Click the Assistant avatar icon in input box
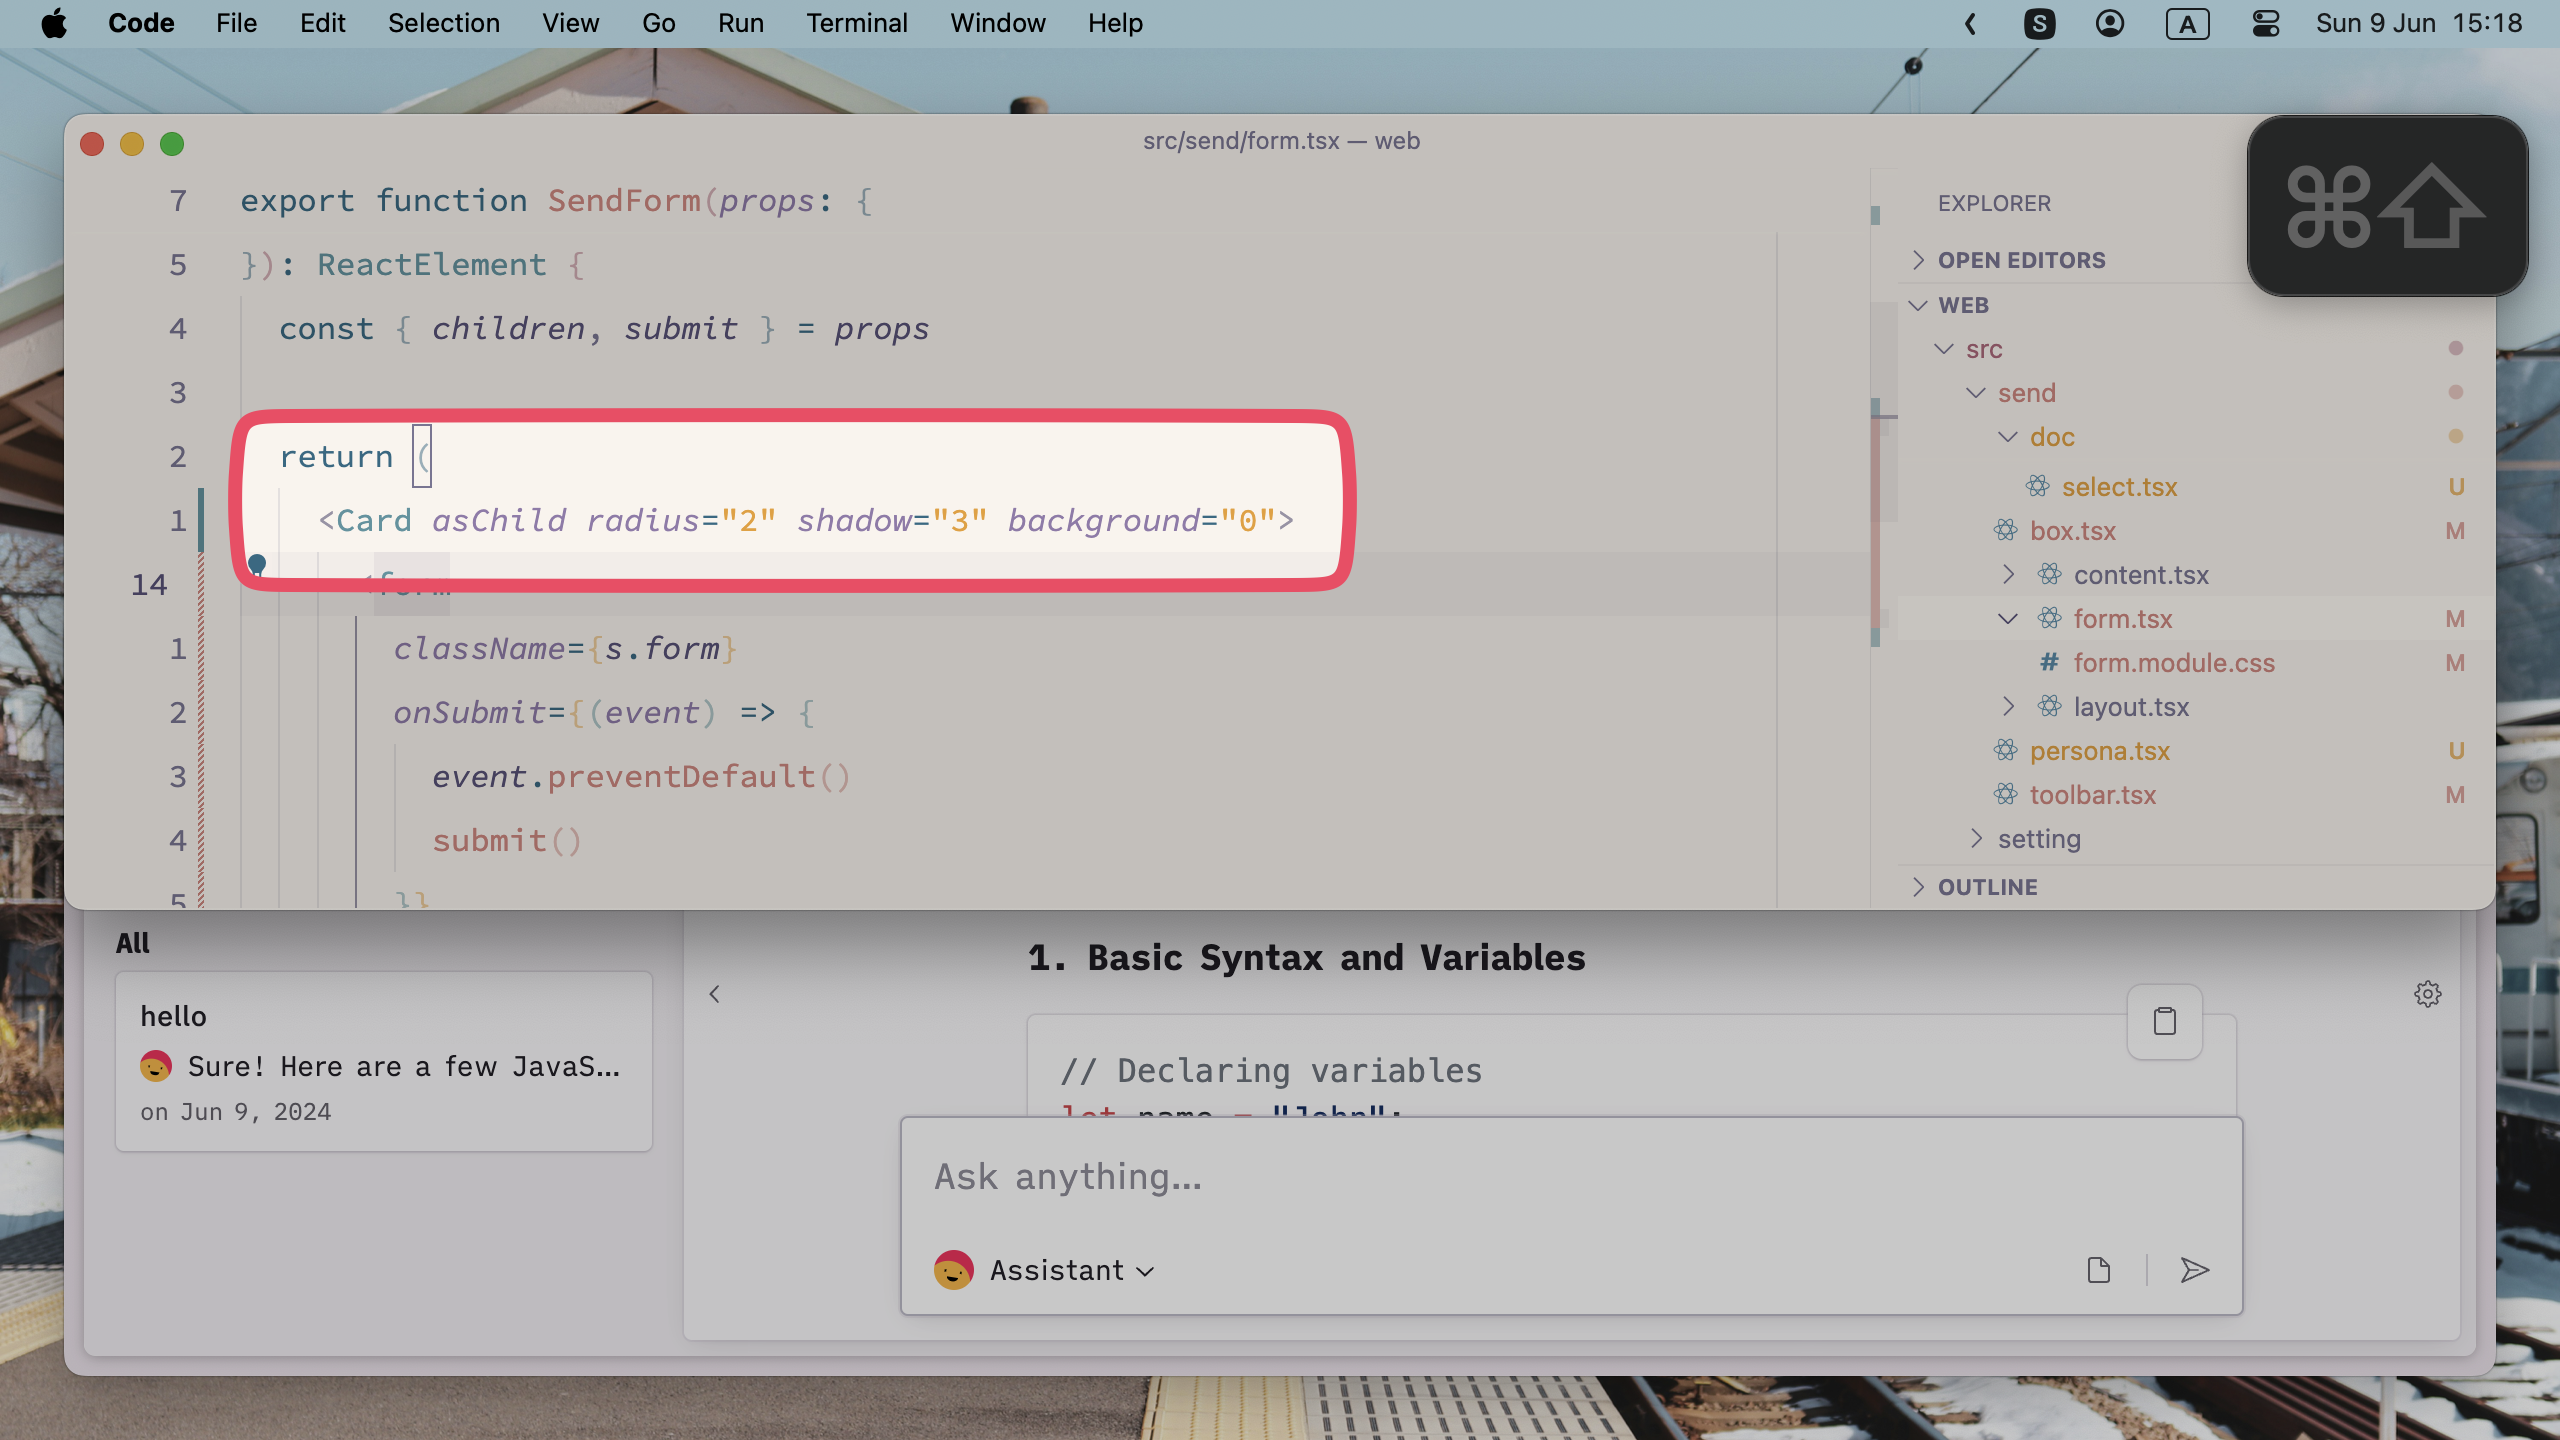The width and height of the screenshot is (2560, 1440). 953,1270
